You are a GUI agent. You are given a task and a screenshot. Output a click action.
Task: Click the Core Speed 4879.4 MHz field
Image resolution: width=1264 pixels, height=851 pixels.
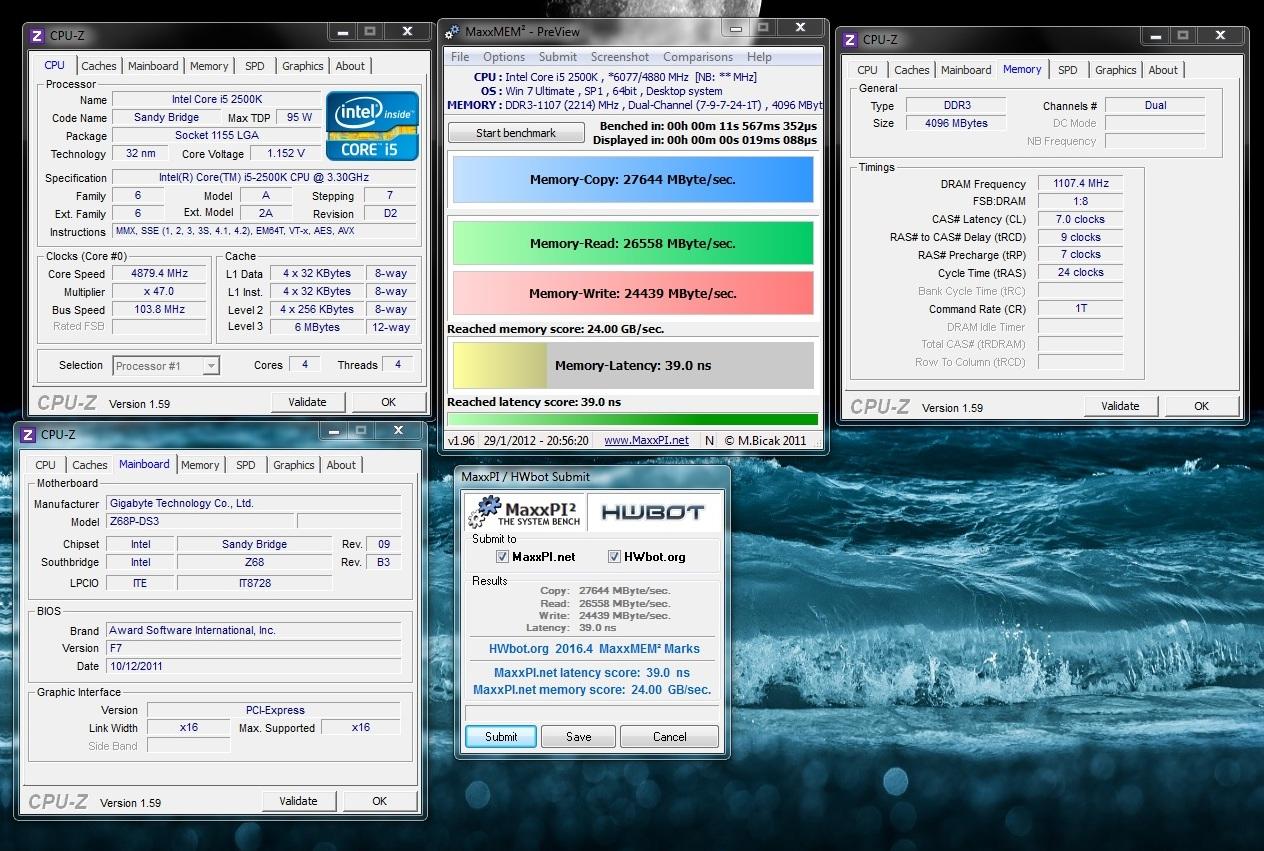click(159, 274)
